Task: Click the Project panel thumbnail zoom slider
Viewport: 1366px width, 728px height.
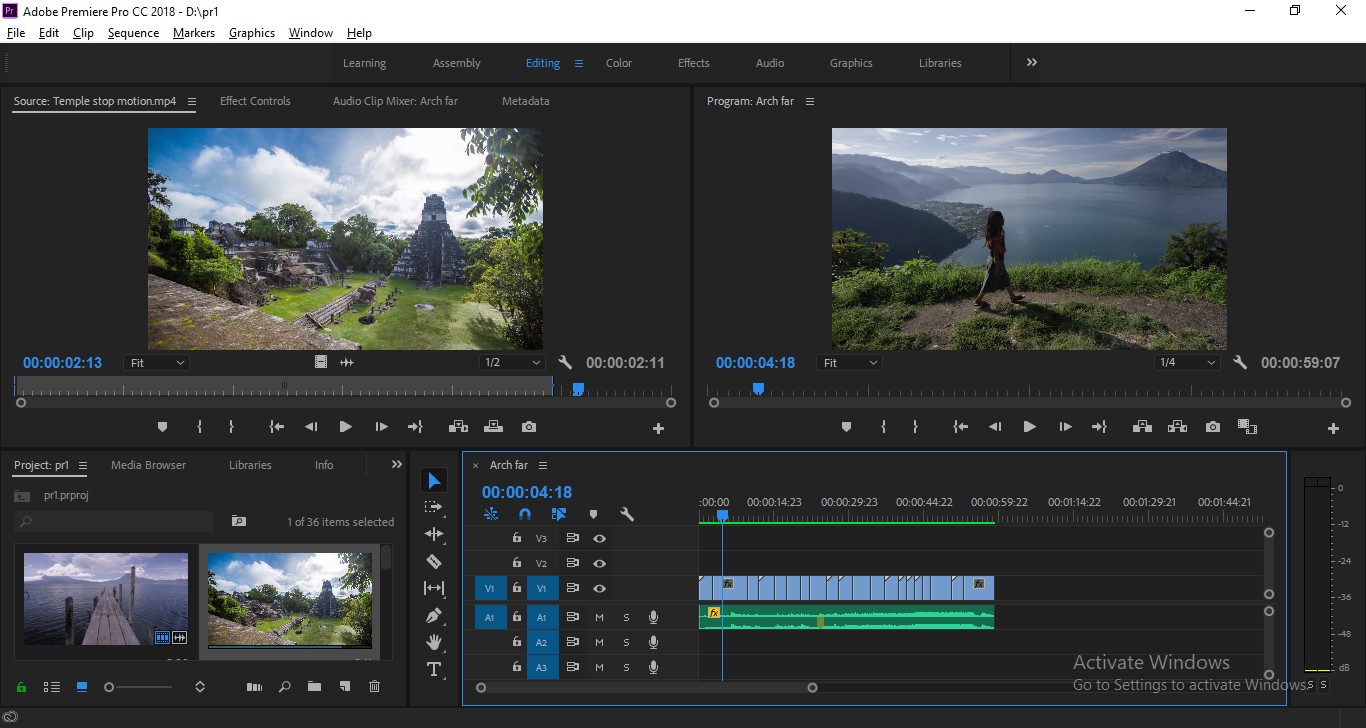Action: point(140,687)
